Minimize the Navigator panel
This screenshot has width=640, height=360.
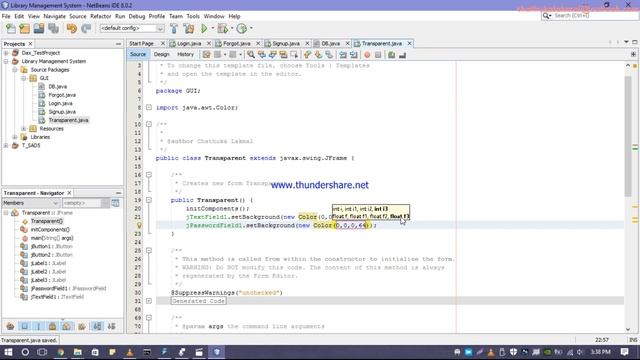118,193
